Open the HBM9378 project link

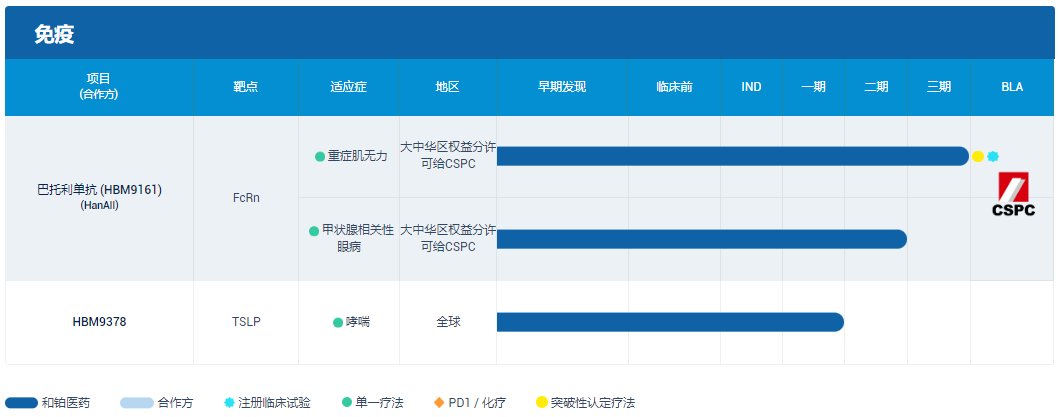(99, 322)
